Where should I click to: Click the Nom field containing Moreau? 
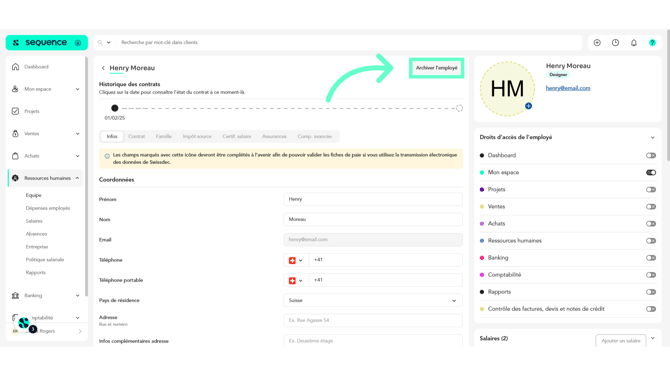point(373,219)
